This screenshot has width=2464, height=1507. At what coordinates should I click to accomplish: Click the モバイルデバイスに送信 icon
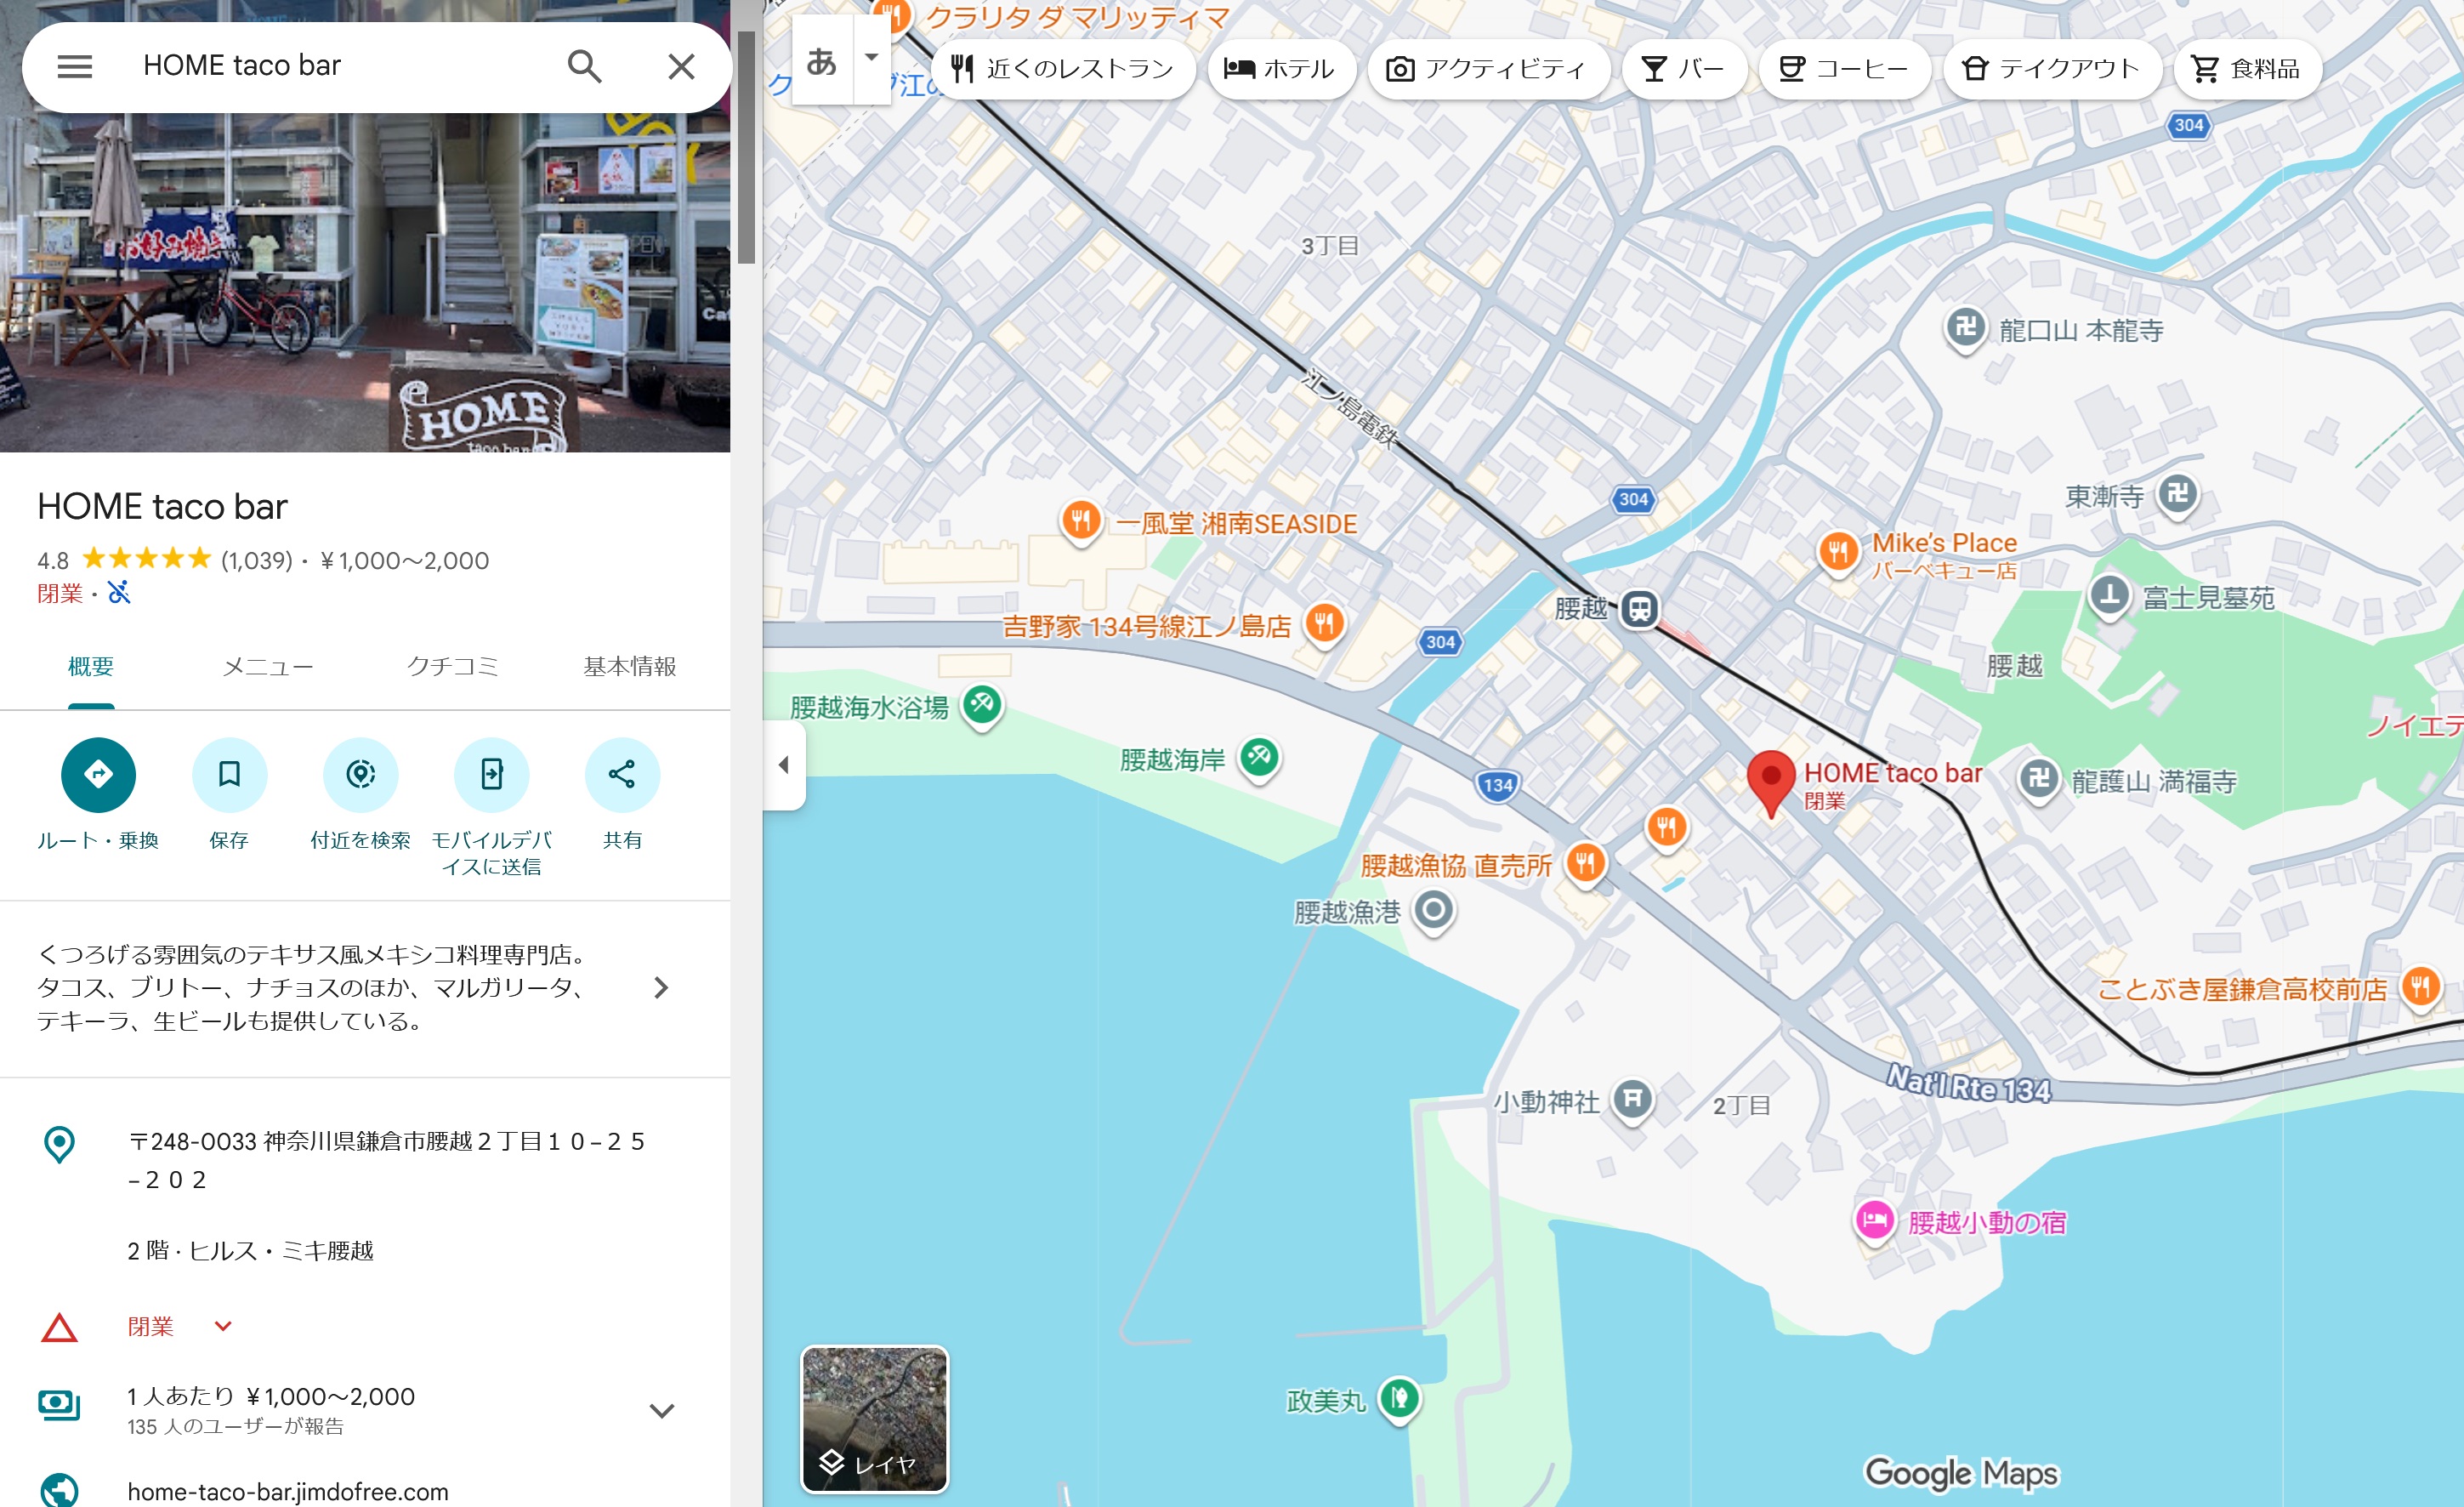[491, 774]
